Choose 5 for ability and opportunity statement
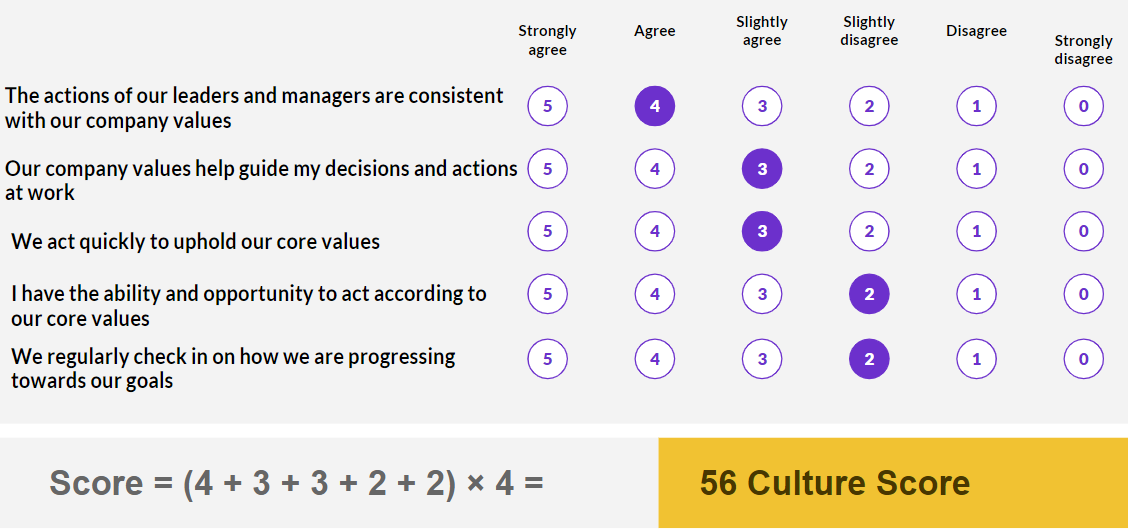 click(547, 294)
